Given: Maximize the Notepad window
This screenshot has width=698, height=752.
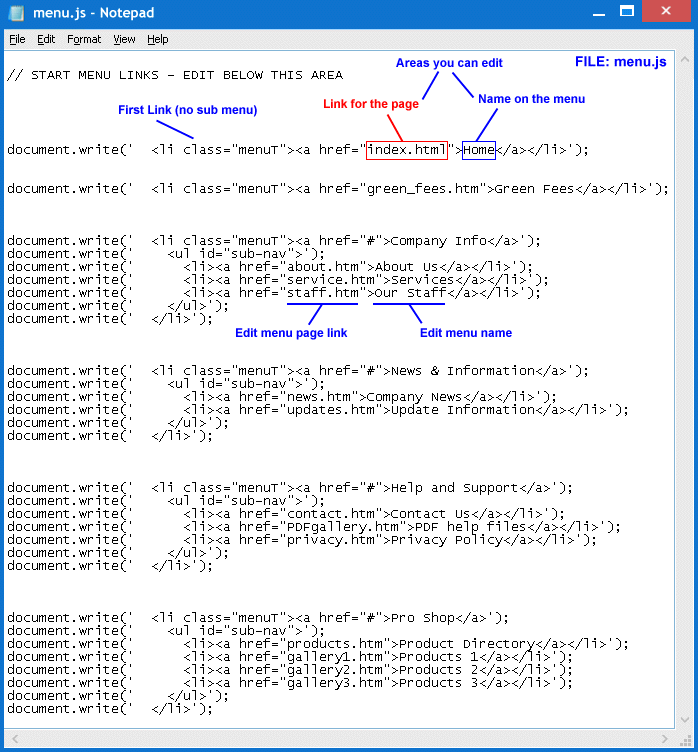Looking at the screenshot, I should (x=627, y=10).
